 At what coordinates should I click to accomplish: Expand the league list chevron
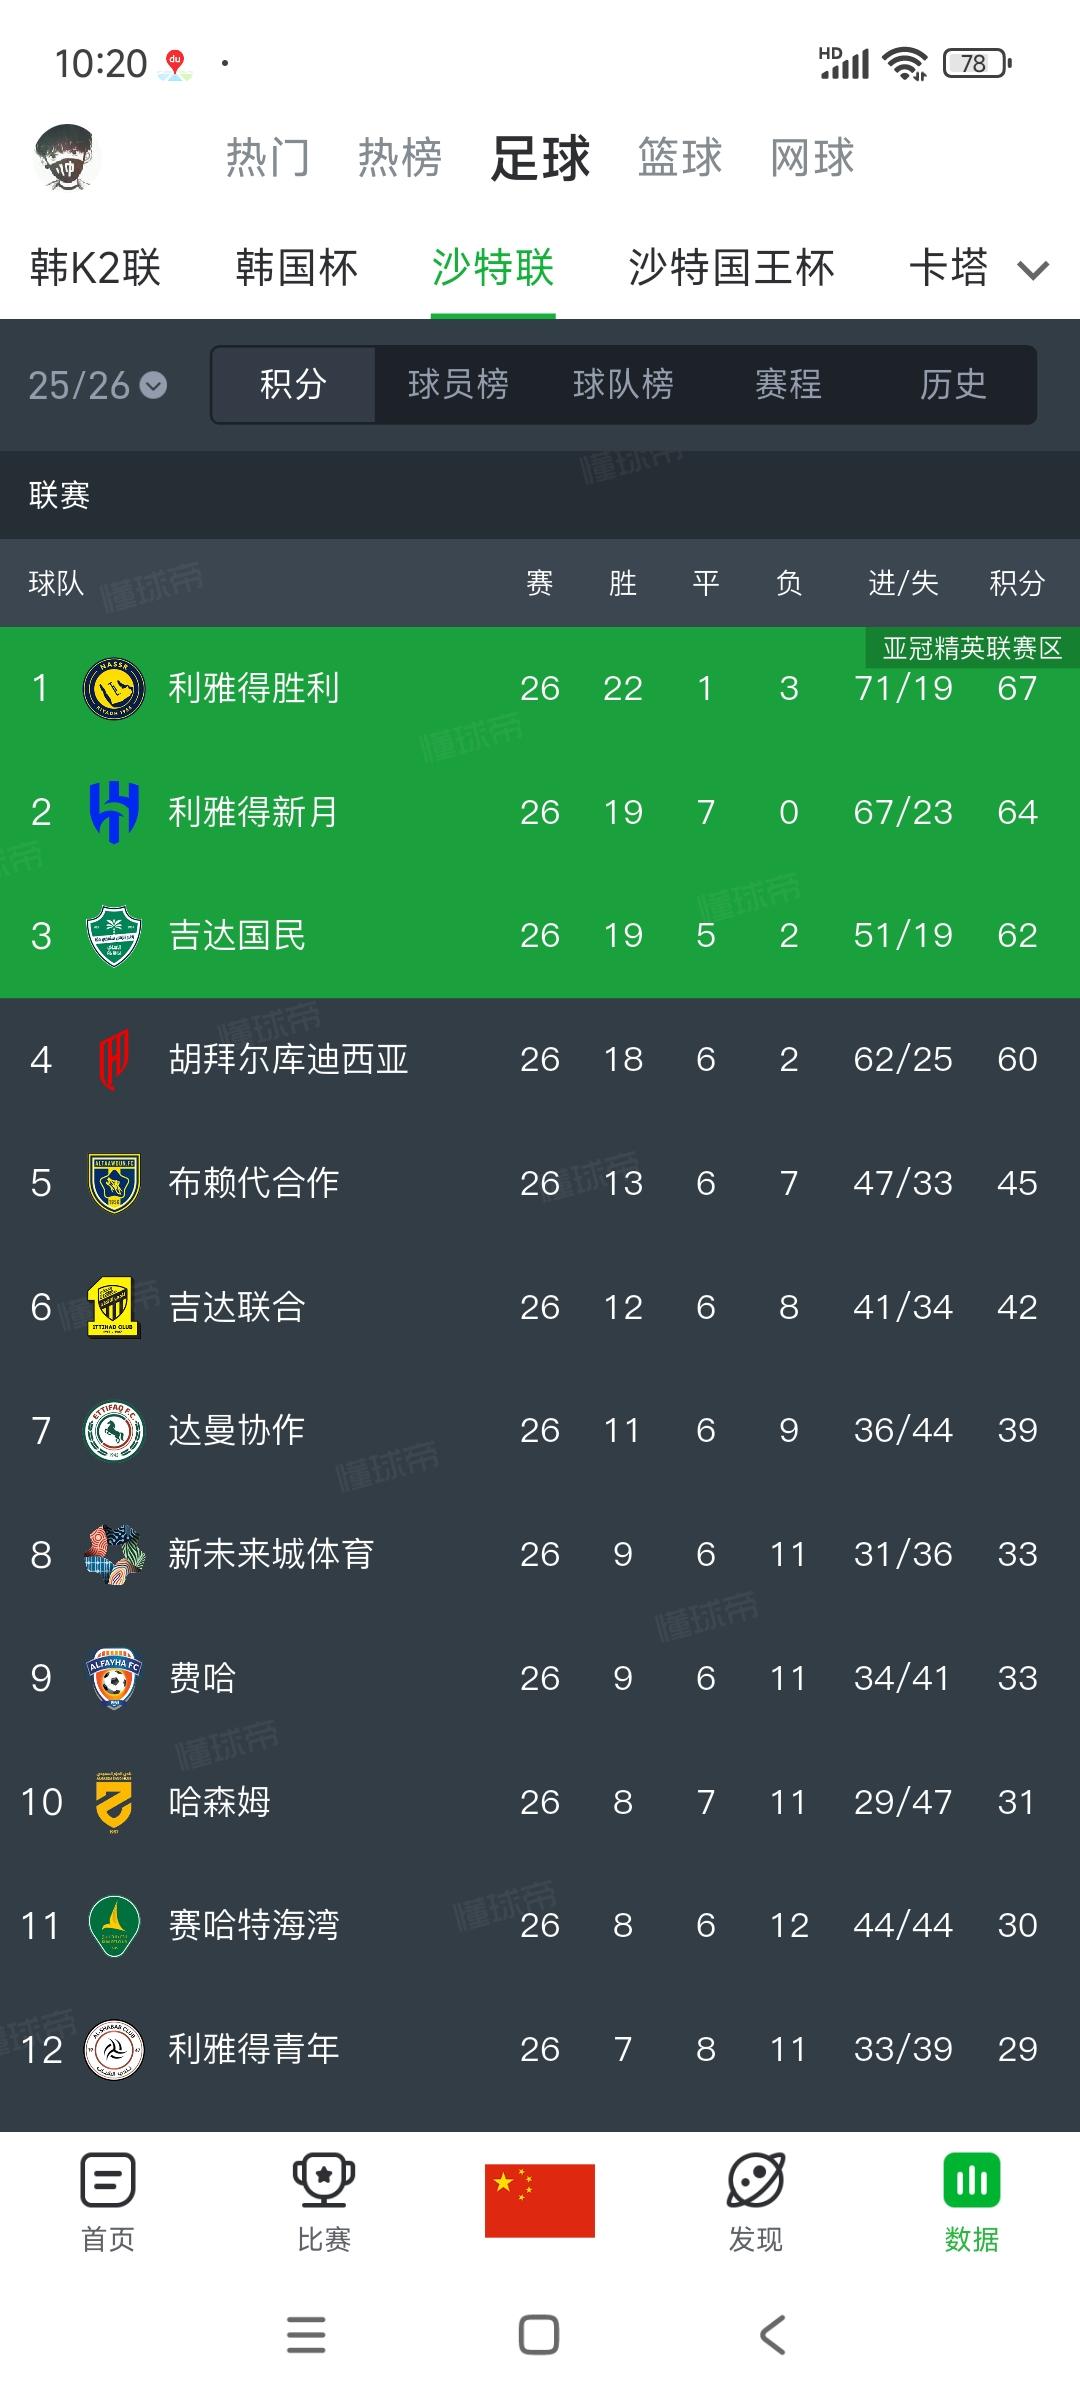(1033, 269)
